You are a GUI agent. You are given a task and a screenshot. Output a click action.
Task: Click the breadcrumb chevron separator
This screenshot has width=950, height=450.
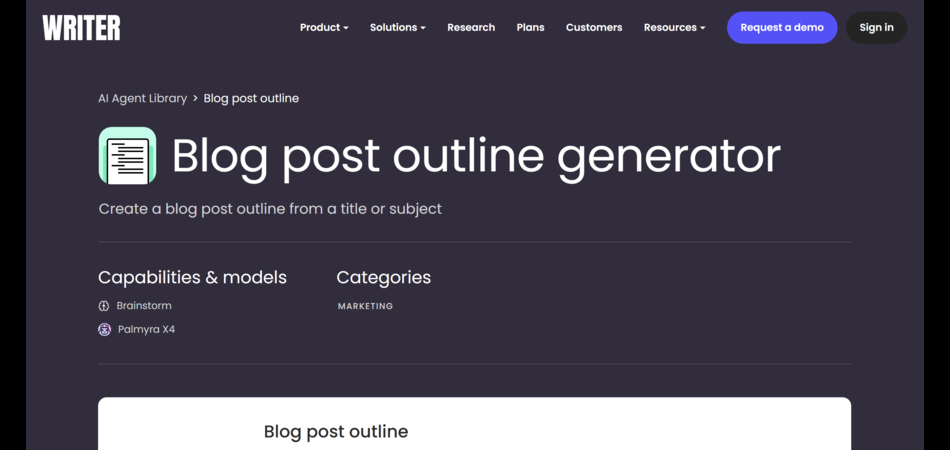pos(195,98)
